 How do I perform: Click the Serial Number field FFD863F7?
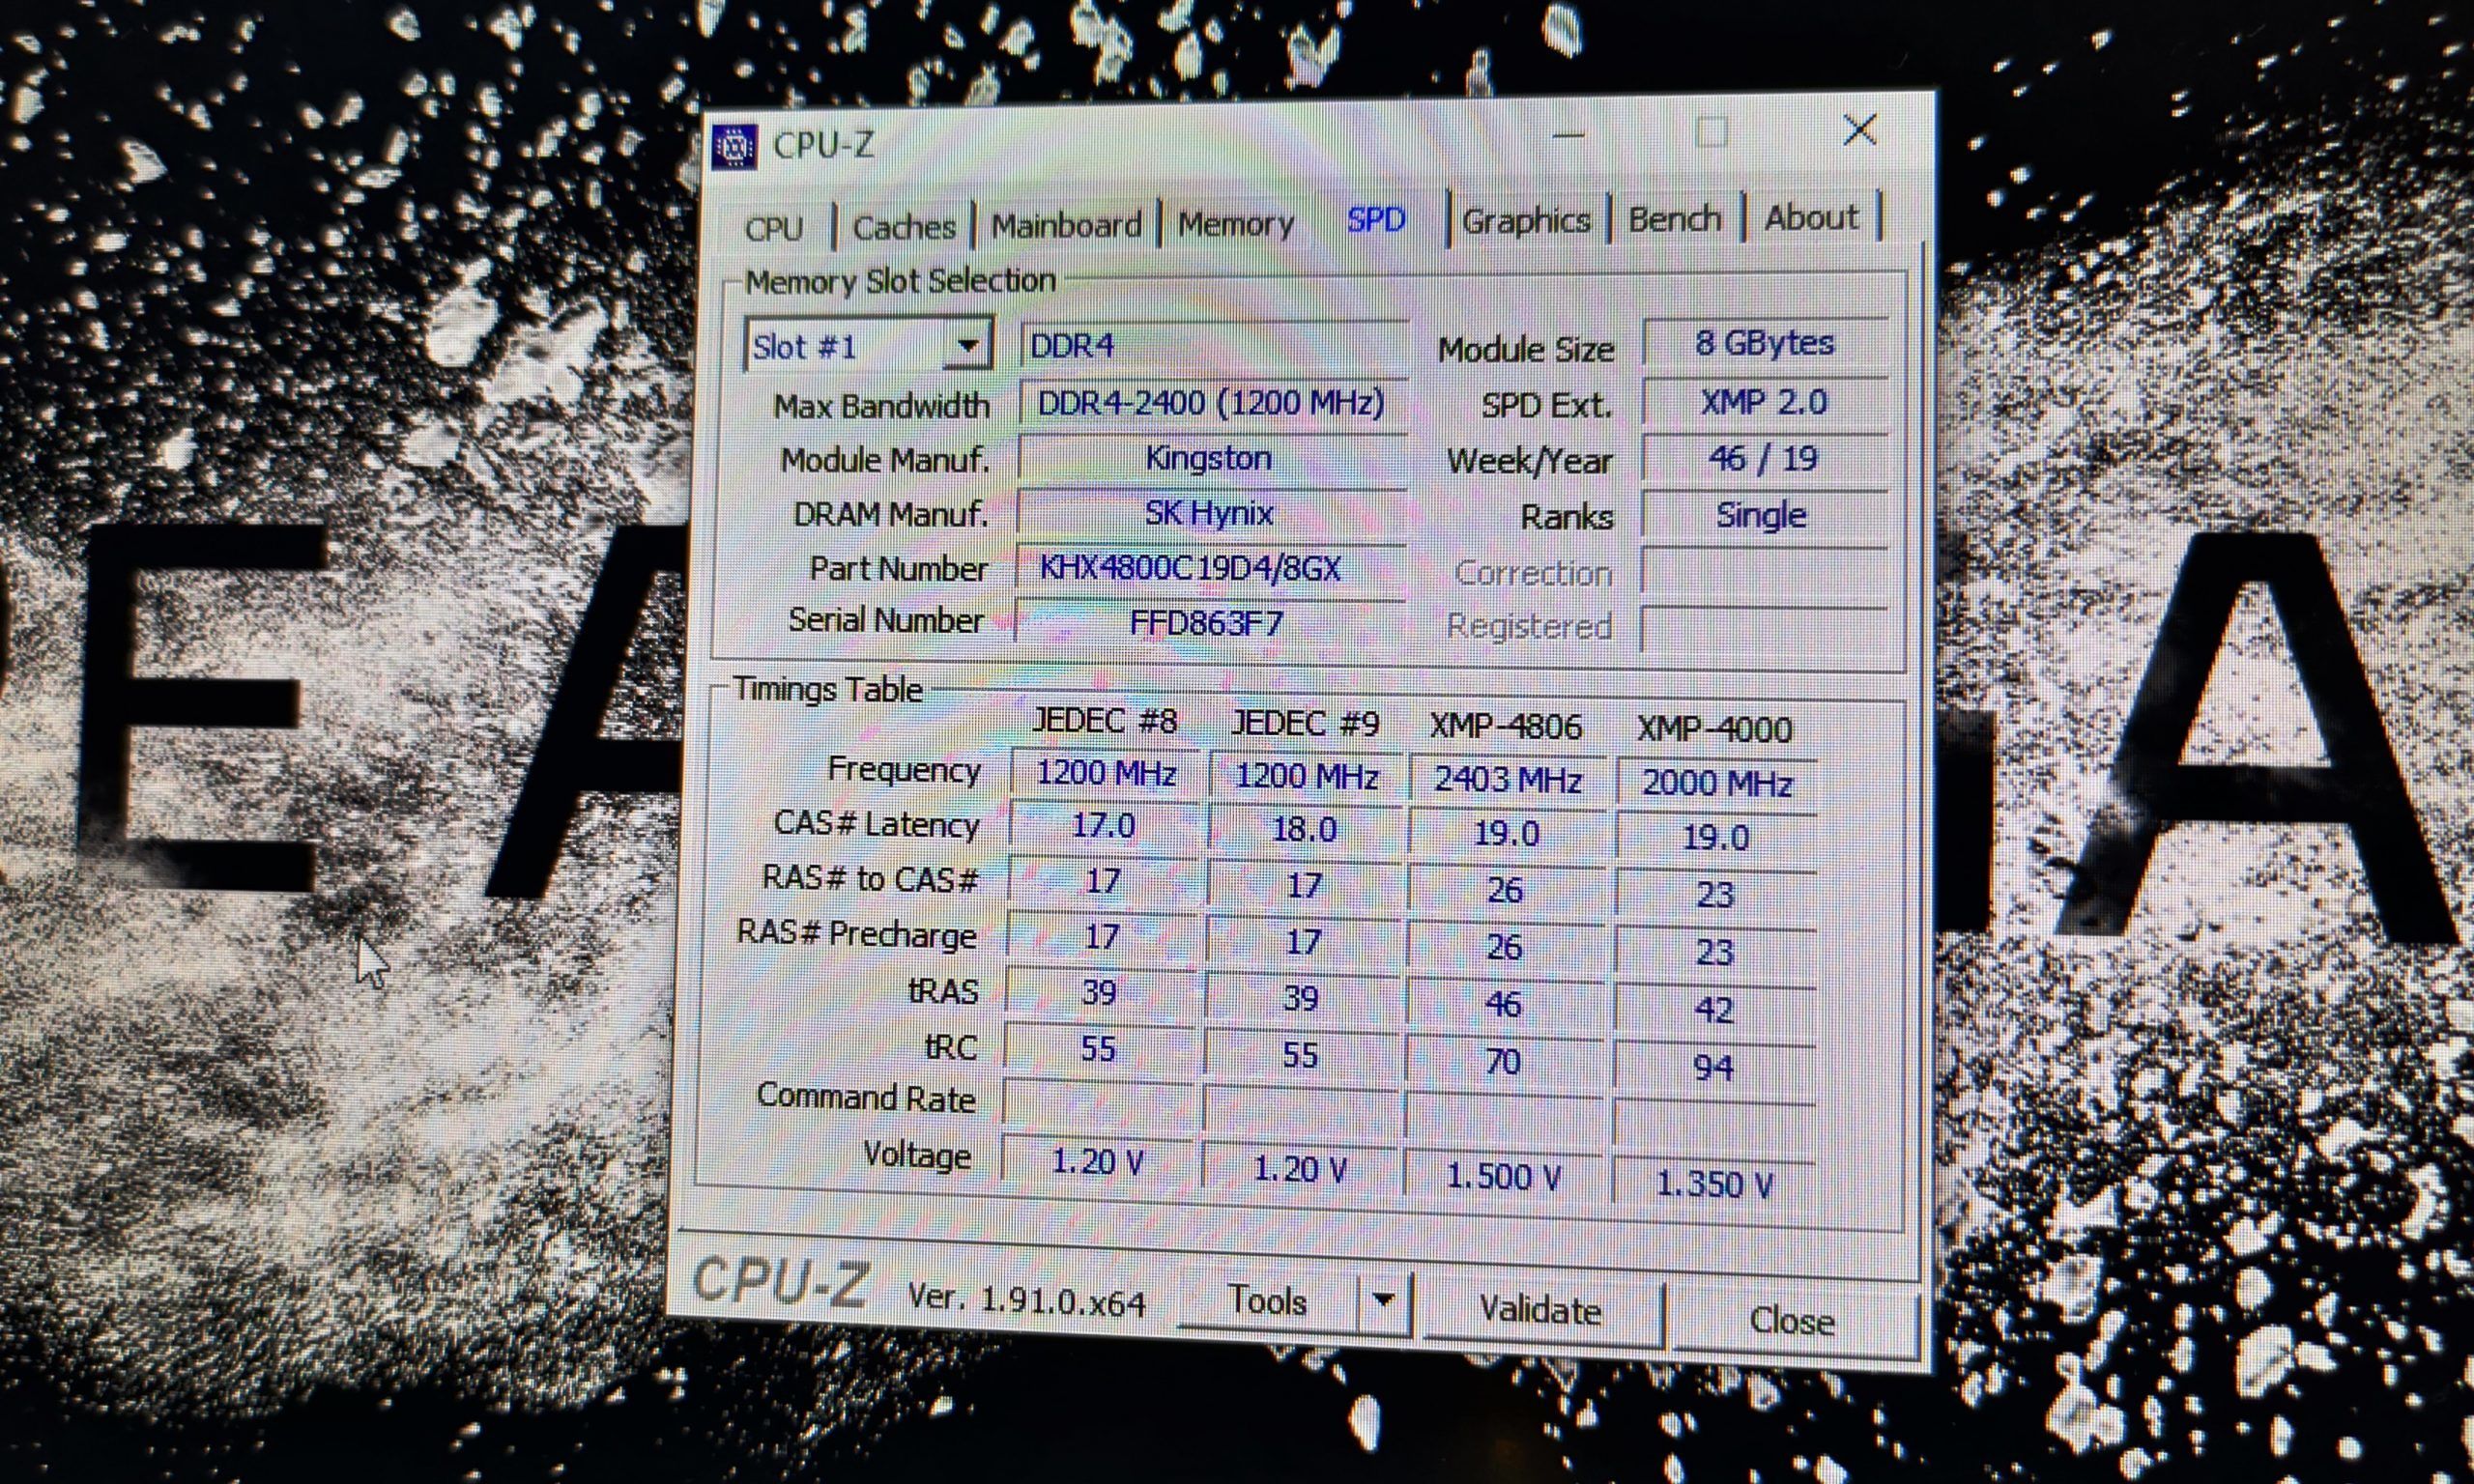1205,624
